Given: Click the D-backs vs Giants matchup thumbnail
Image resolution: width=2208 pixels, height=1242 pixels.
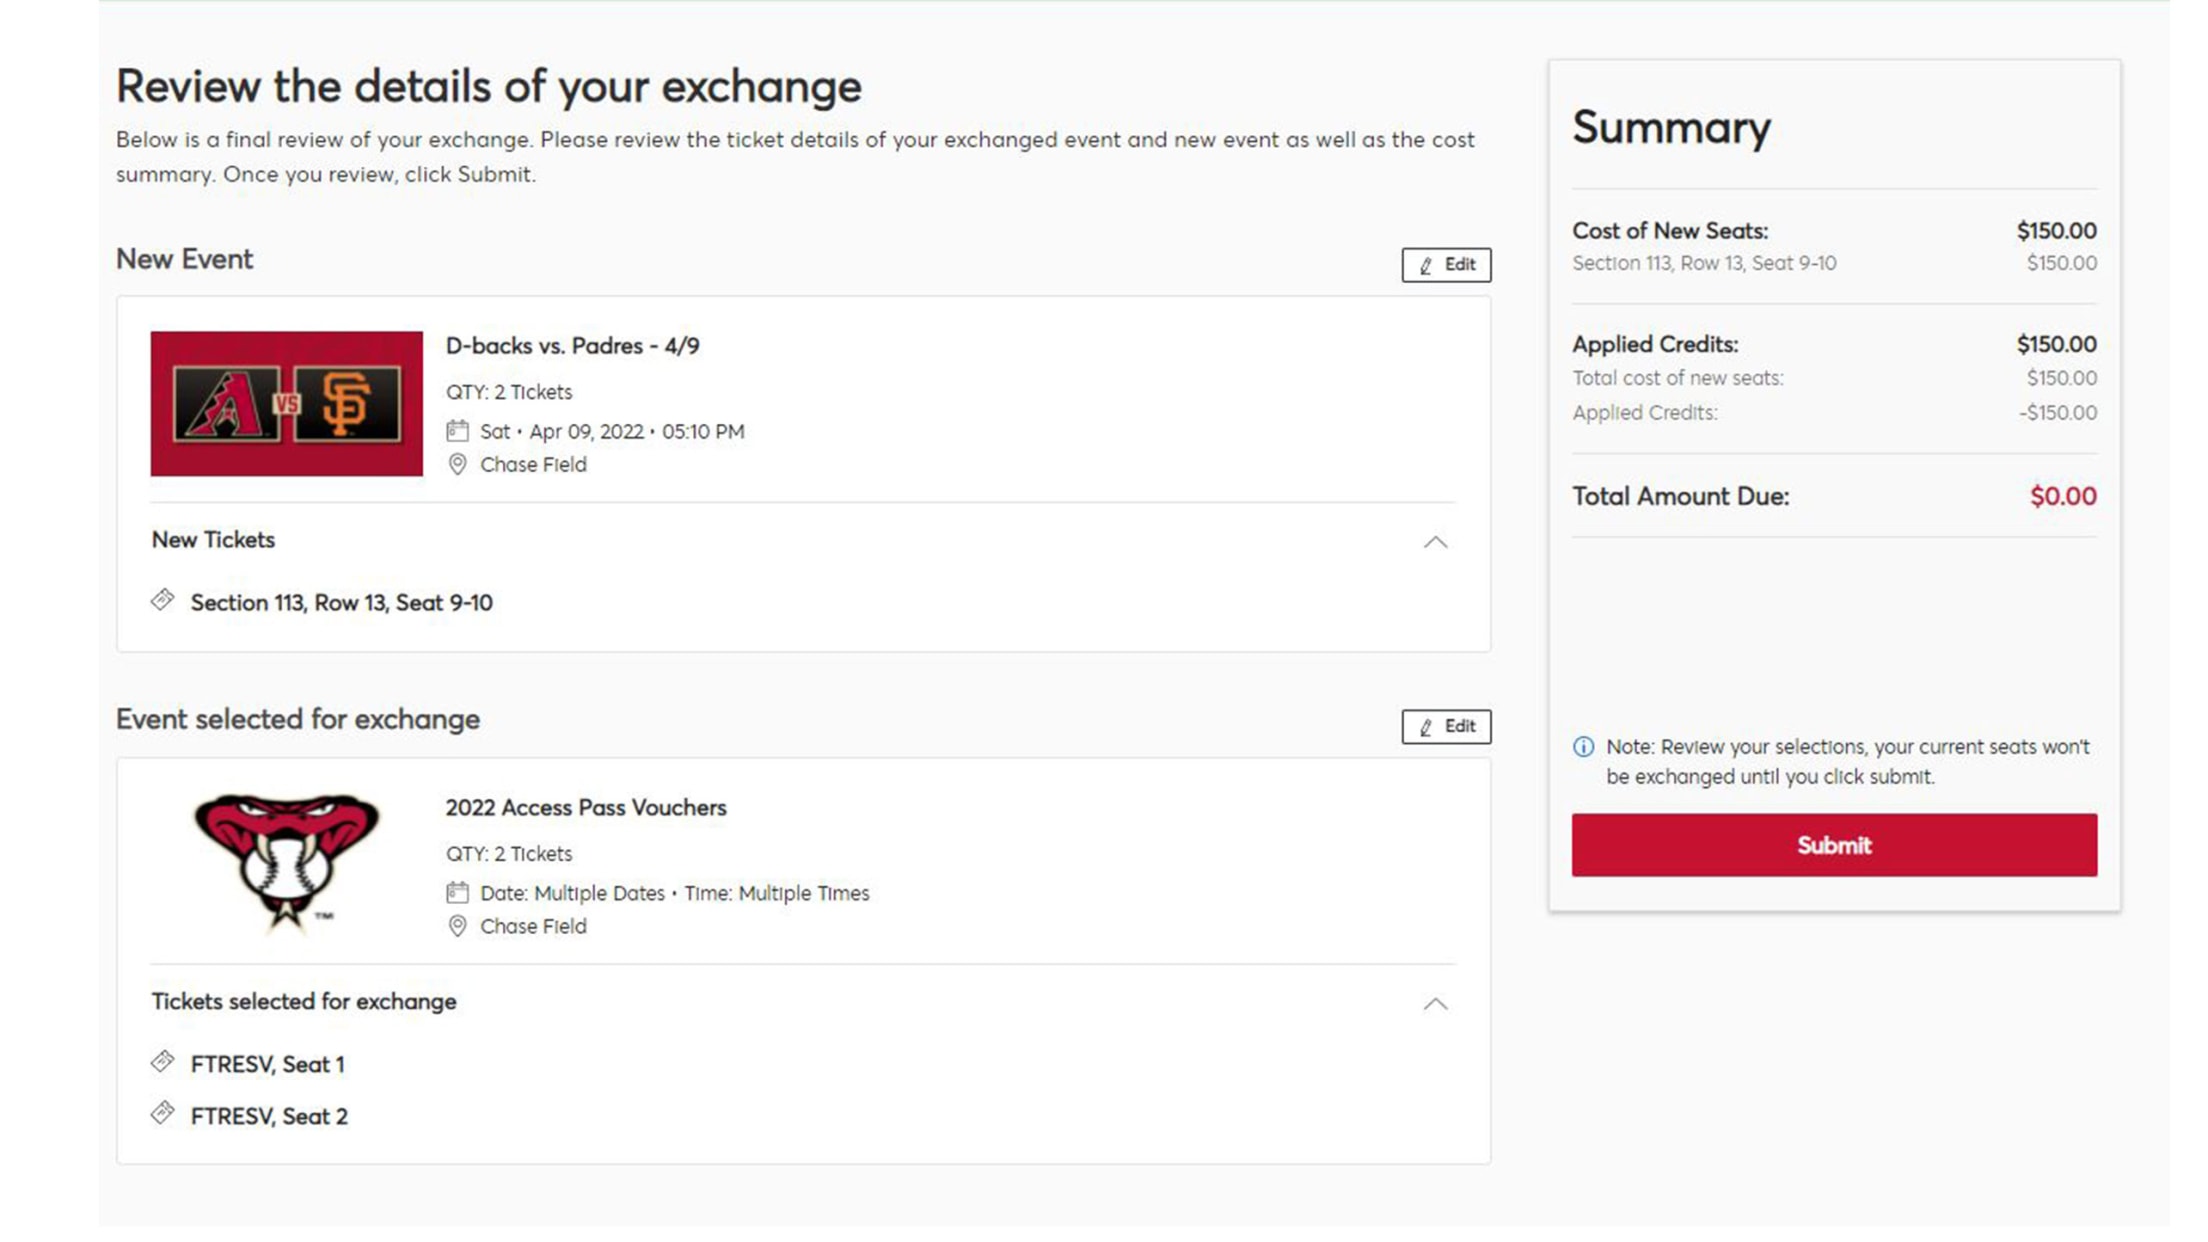Looking at the screenshot, I should [x=287, y=404].
